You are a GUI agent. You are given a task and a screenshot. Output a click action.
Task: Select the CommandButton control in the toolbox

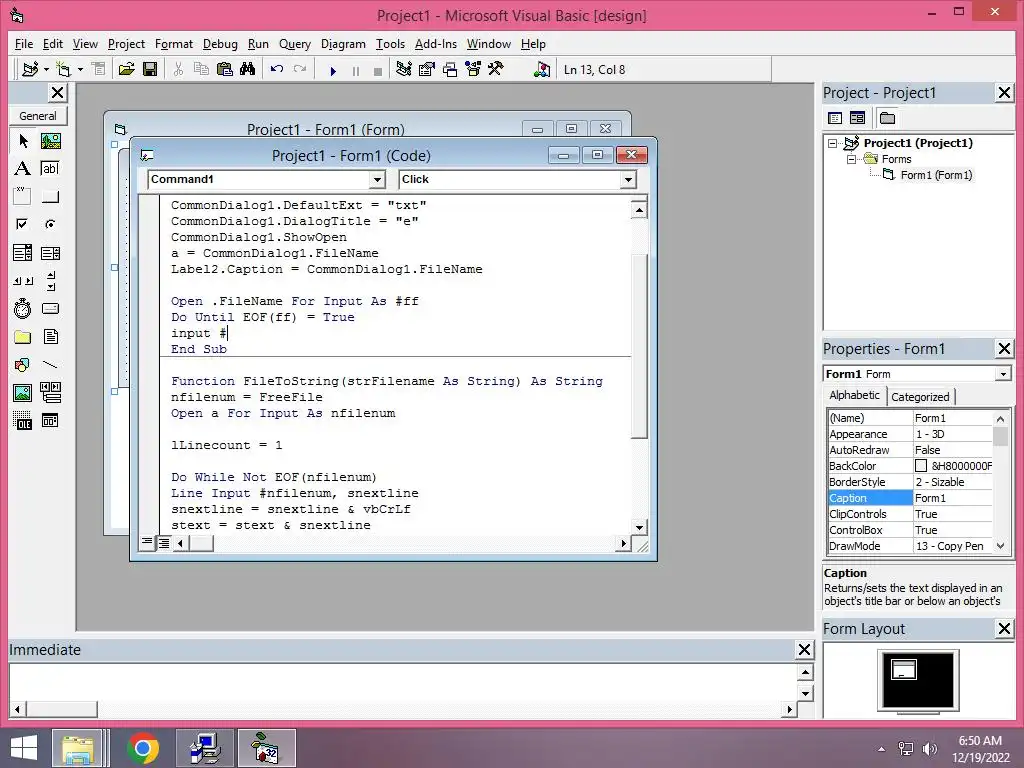coord(50,197)
